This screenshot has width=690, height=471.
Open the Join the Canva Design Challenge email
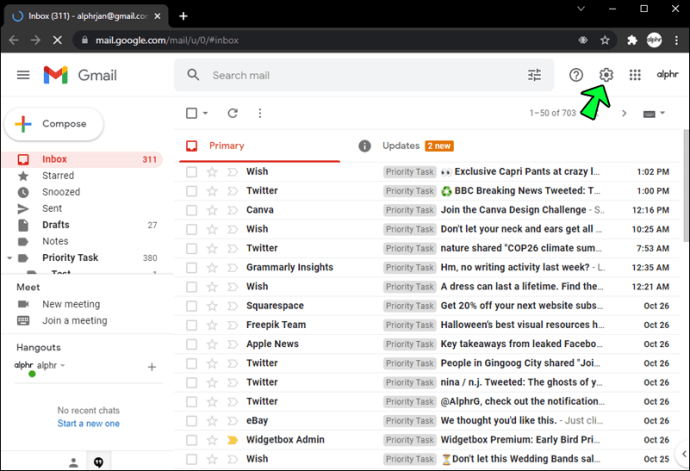(x=514, y=210)
